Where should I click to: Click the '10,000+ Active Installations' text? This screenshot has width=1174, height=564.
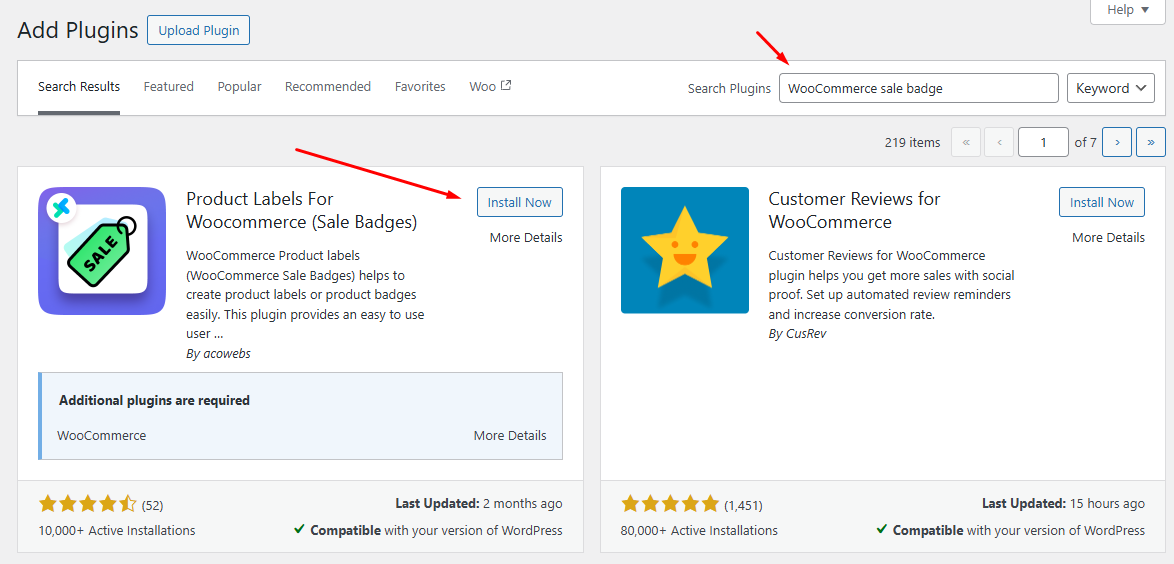[117, 530]
